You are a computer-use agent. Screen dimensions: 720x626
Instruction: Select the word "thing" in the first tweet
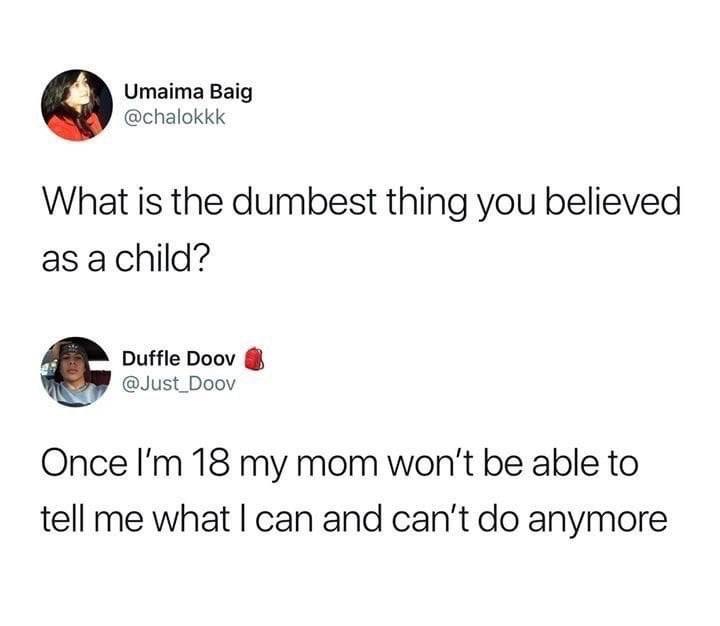pos(428,204)
